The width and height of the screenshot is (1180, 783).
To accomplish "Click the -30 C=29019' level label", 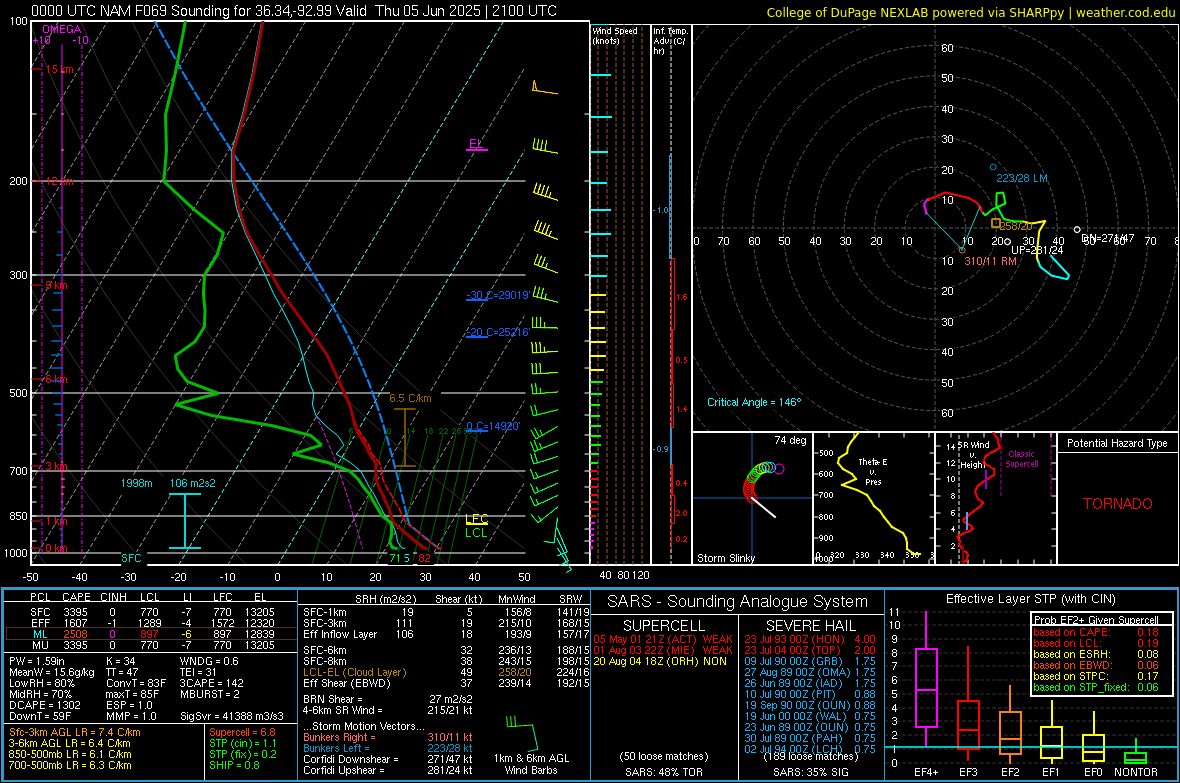I will [497, 295].
